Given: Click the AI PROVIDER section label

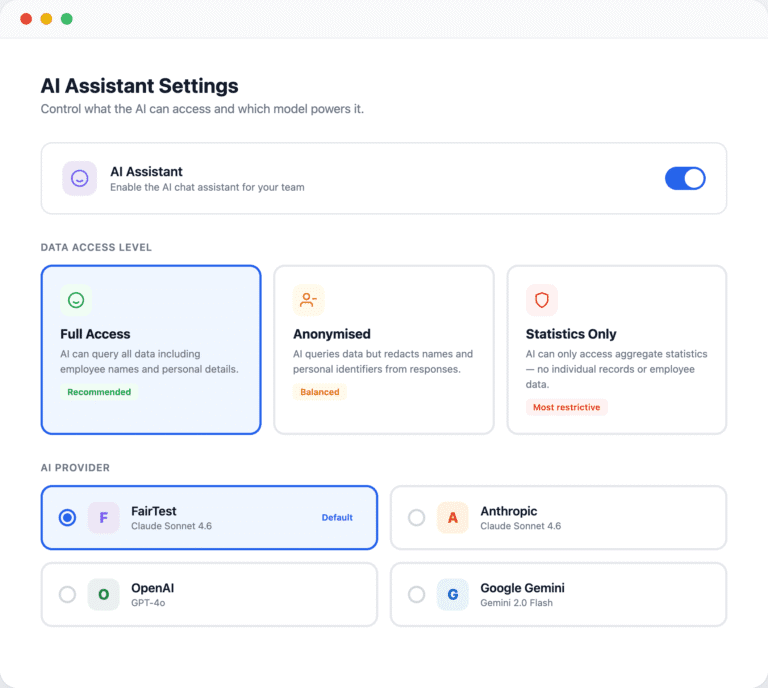Looking at the screenshot, I should tap(75, 468).
